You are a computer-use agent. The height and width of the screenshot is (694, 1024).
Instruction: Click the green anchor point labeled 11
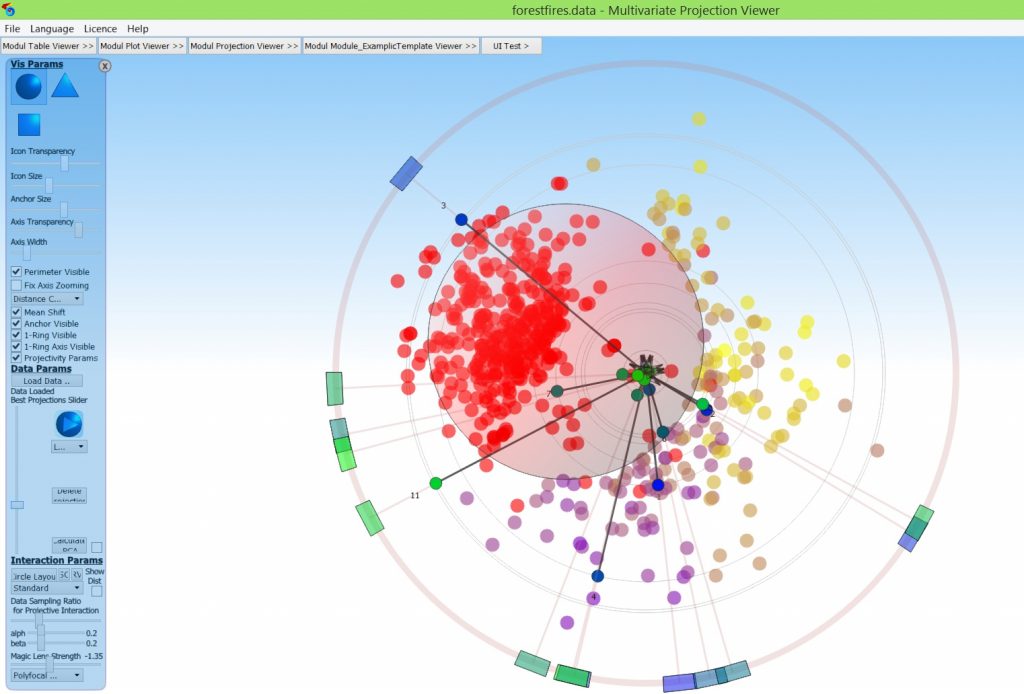pos(435,483)
